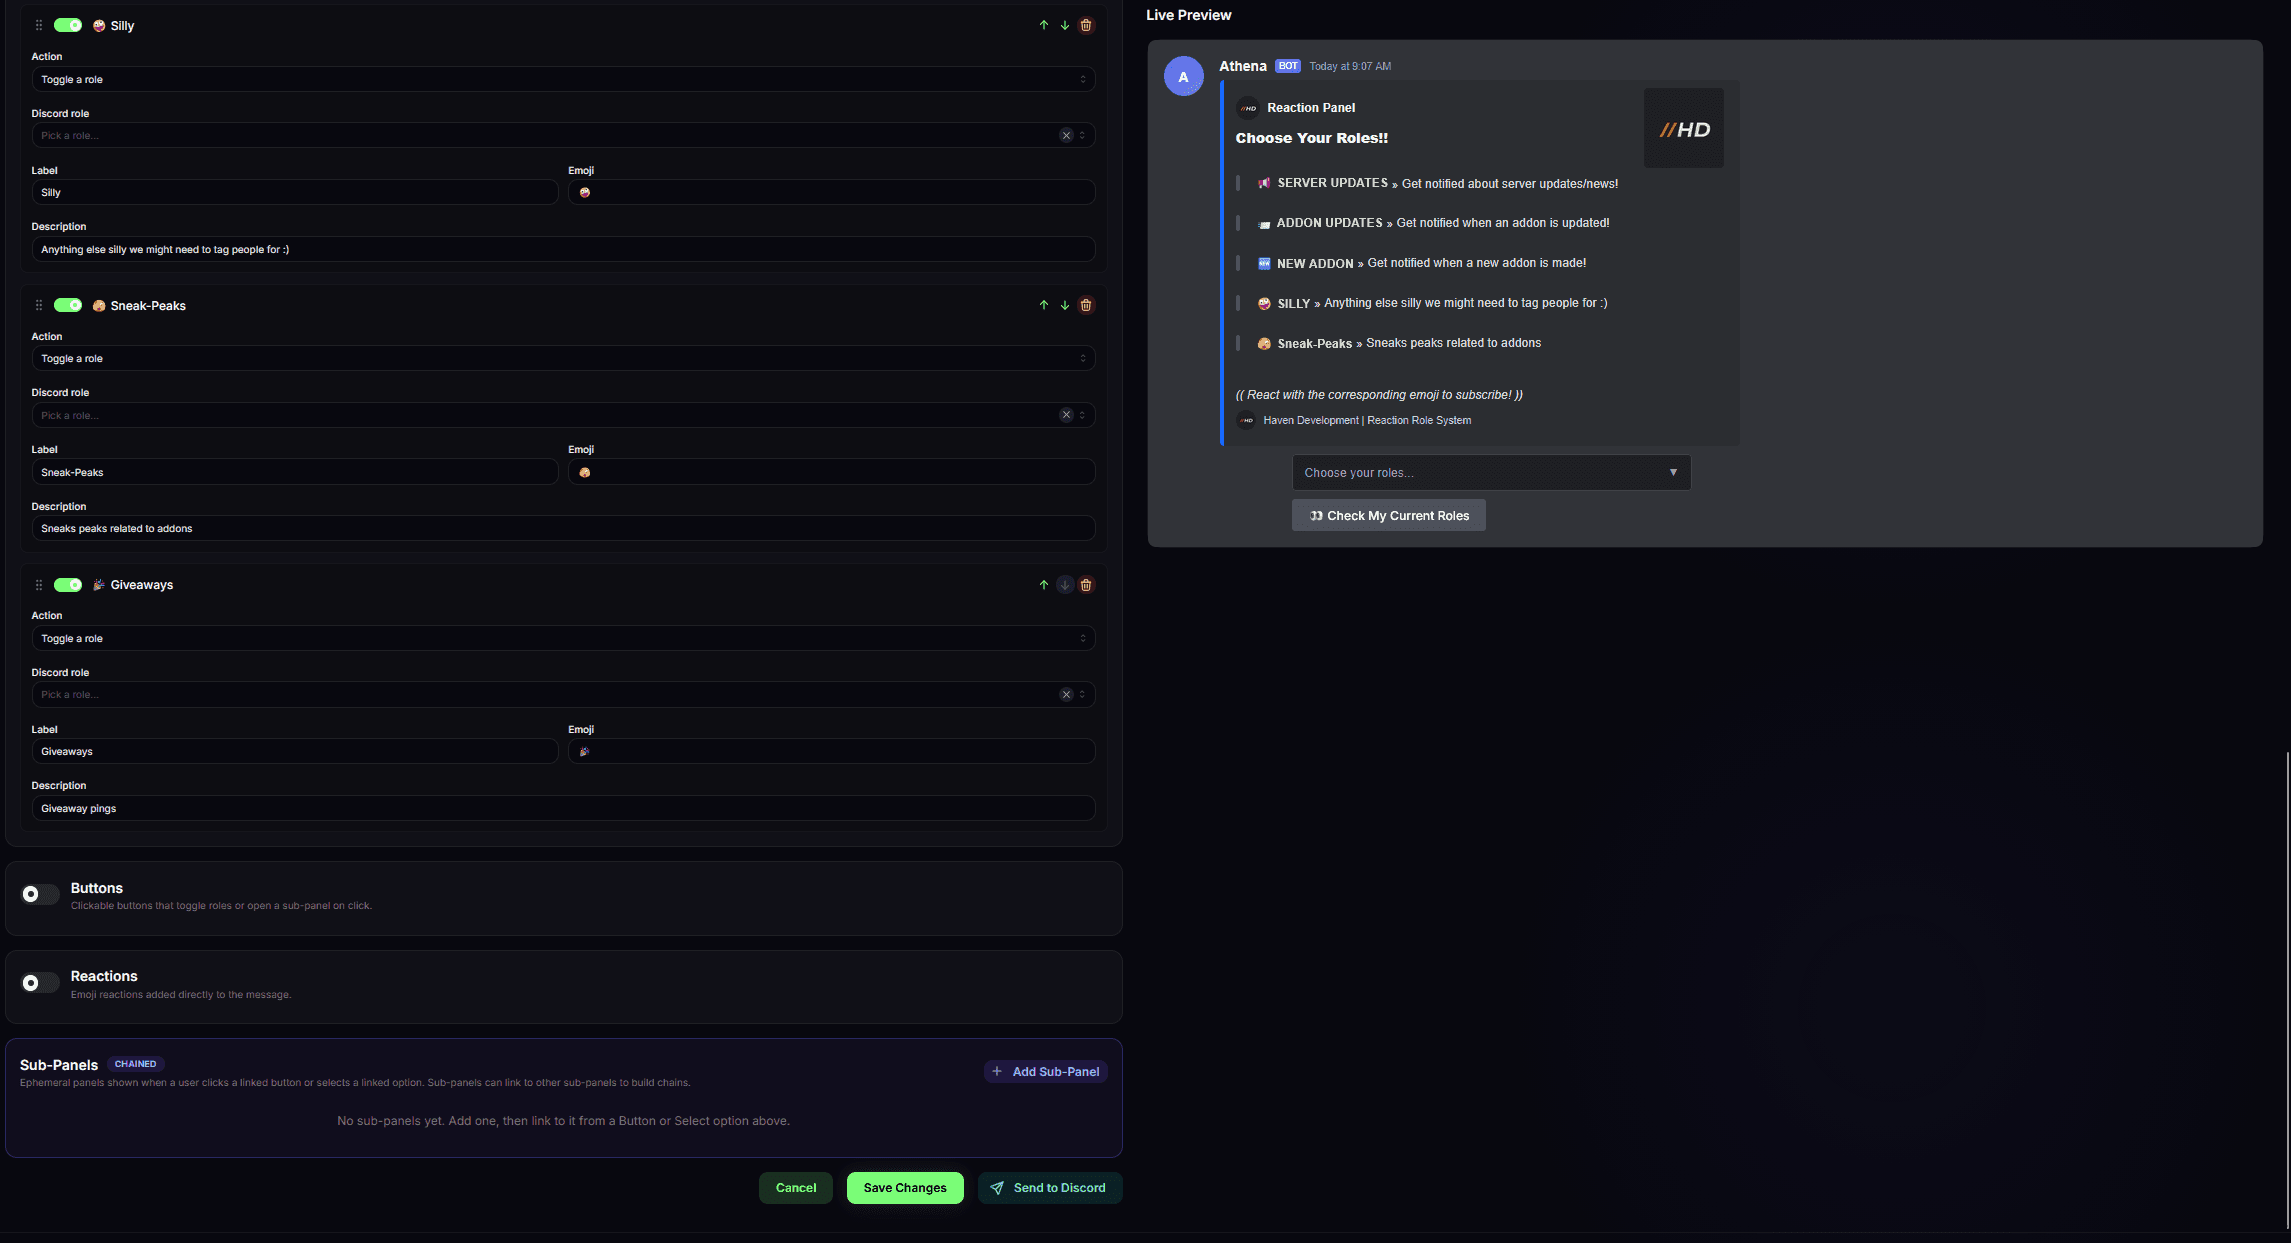This screenshot has width=2291, height=1243.
Task: Edit the Giveaway pings description field
Action: click(563, 808)
